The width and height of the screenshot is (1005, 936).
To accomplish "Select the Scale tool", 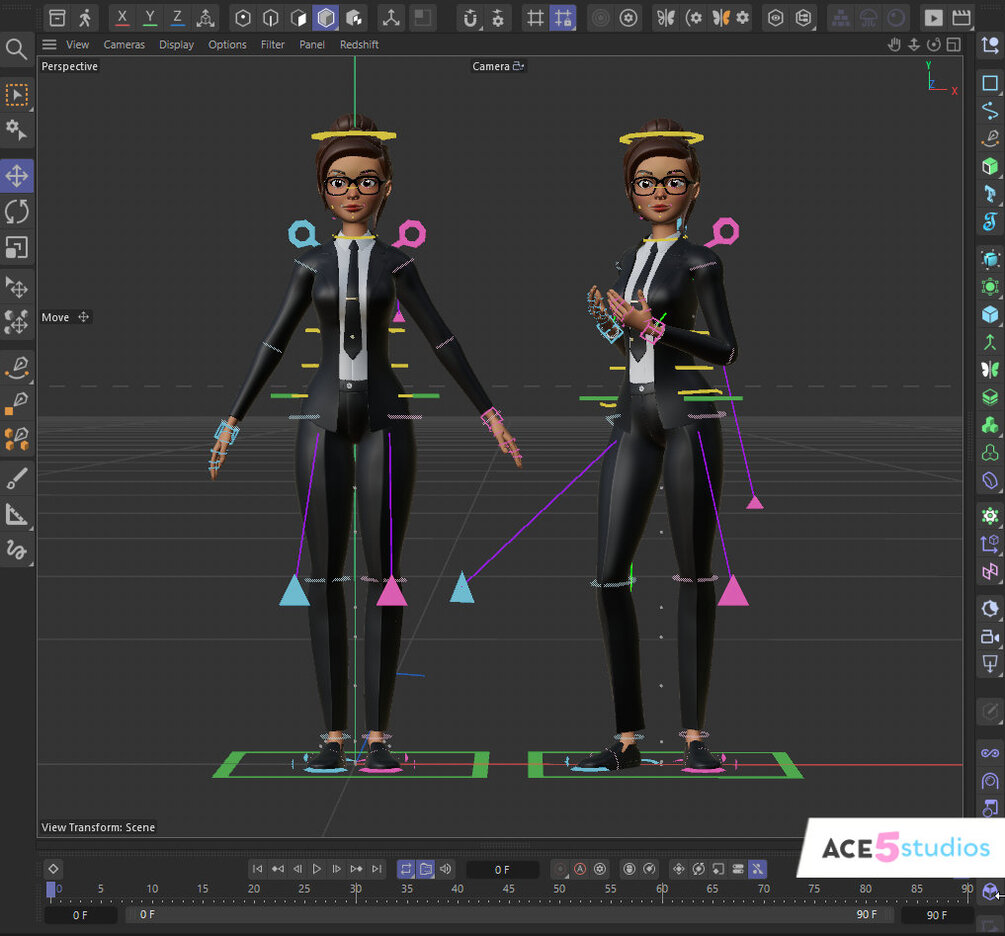I will point(17,247).
